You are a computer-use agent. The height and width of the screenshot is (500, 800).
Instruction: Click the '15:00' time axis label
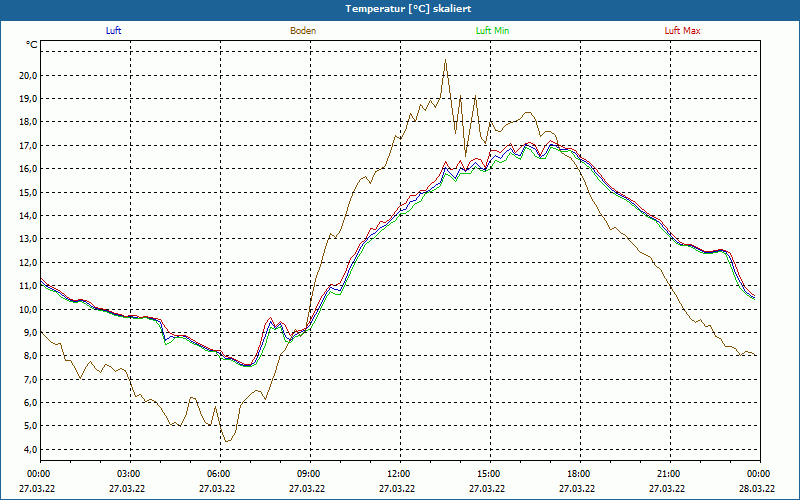pyautogui.click(x=490, y=474)
